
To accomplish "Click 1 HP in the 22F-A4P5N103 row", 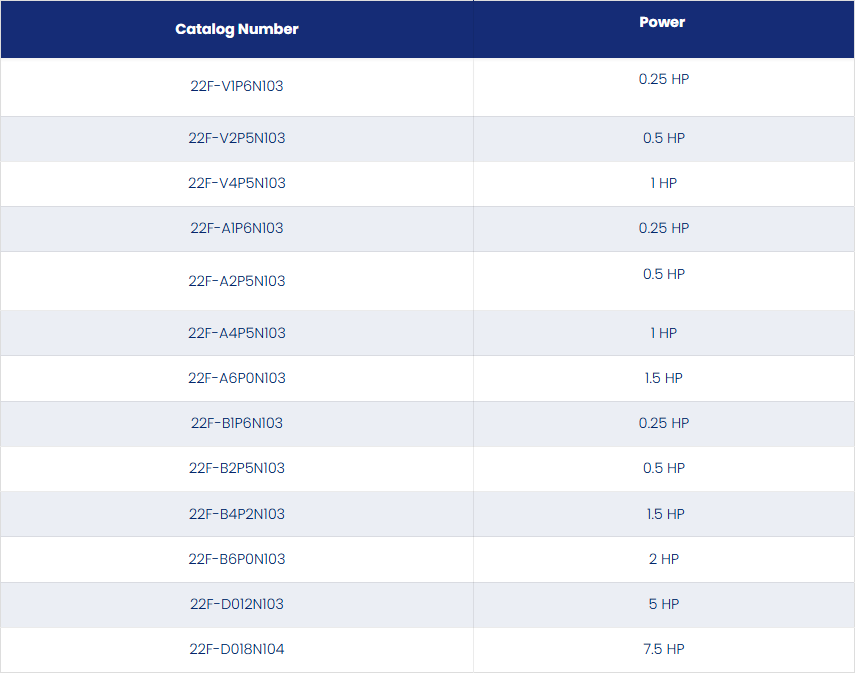I will [664, 333].
